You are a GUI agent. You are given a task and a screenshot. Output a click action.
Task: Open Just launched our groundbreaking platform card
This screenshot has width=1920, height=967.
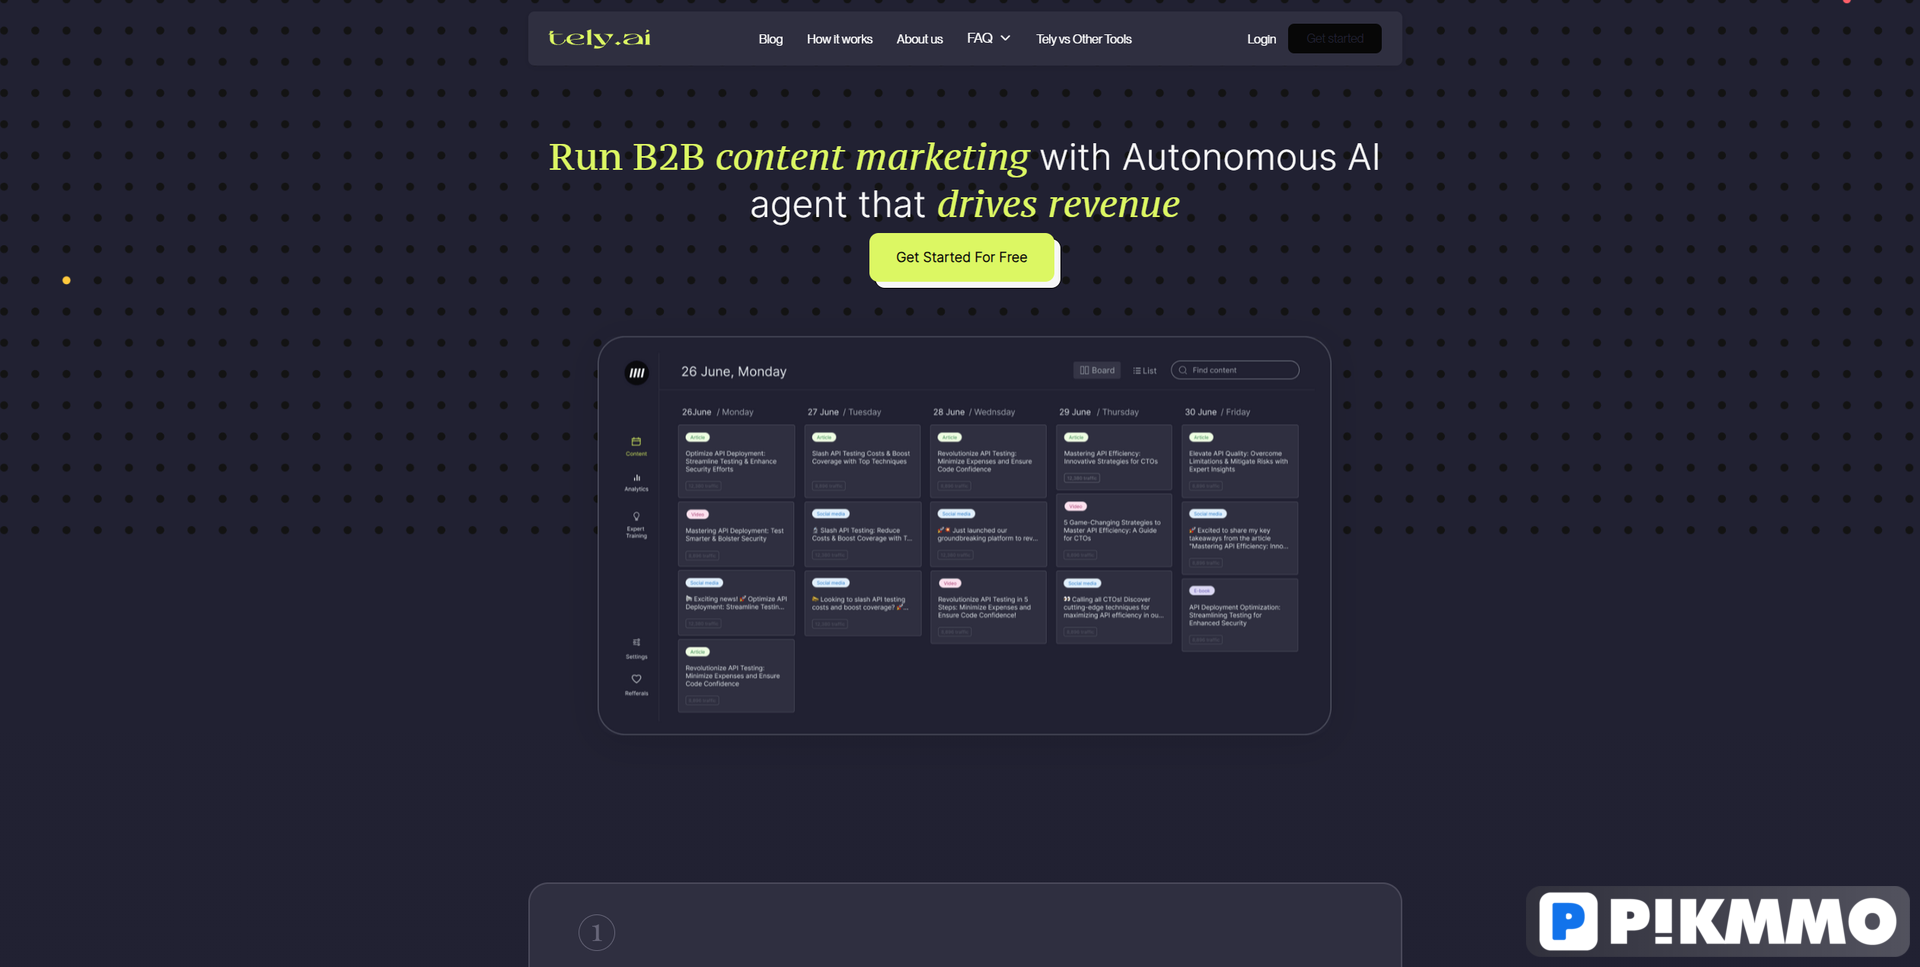click(x=988, y=535)
